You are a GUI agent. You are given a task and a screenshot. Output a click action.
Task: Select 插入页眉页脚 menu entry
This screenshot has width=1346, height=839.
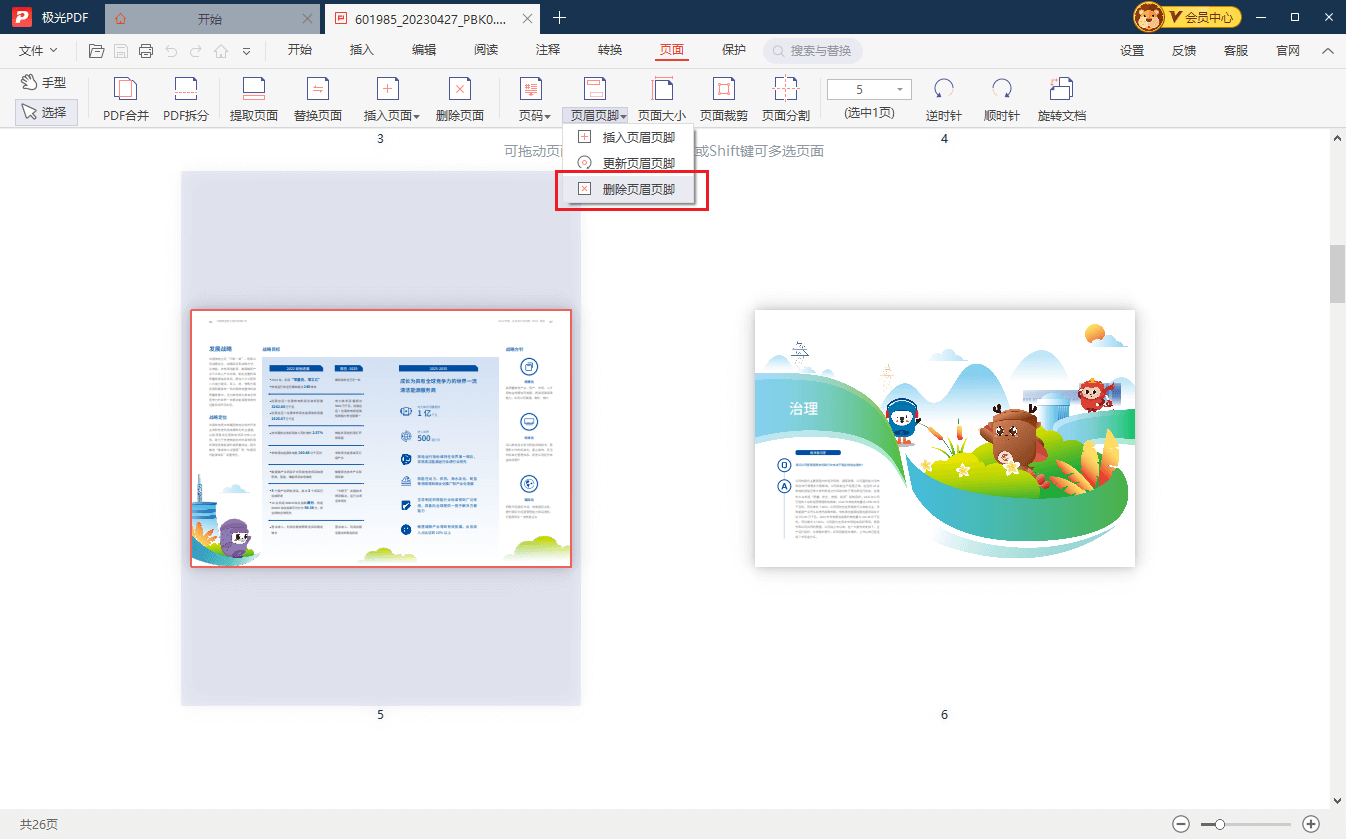638,138
